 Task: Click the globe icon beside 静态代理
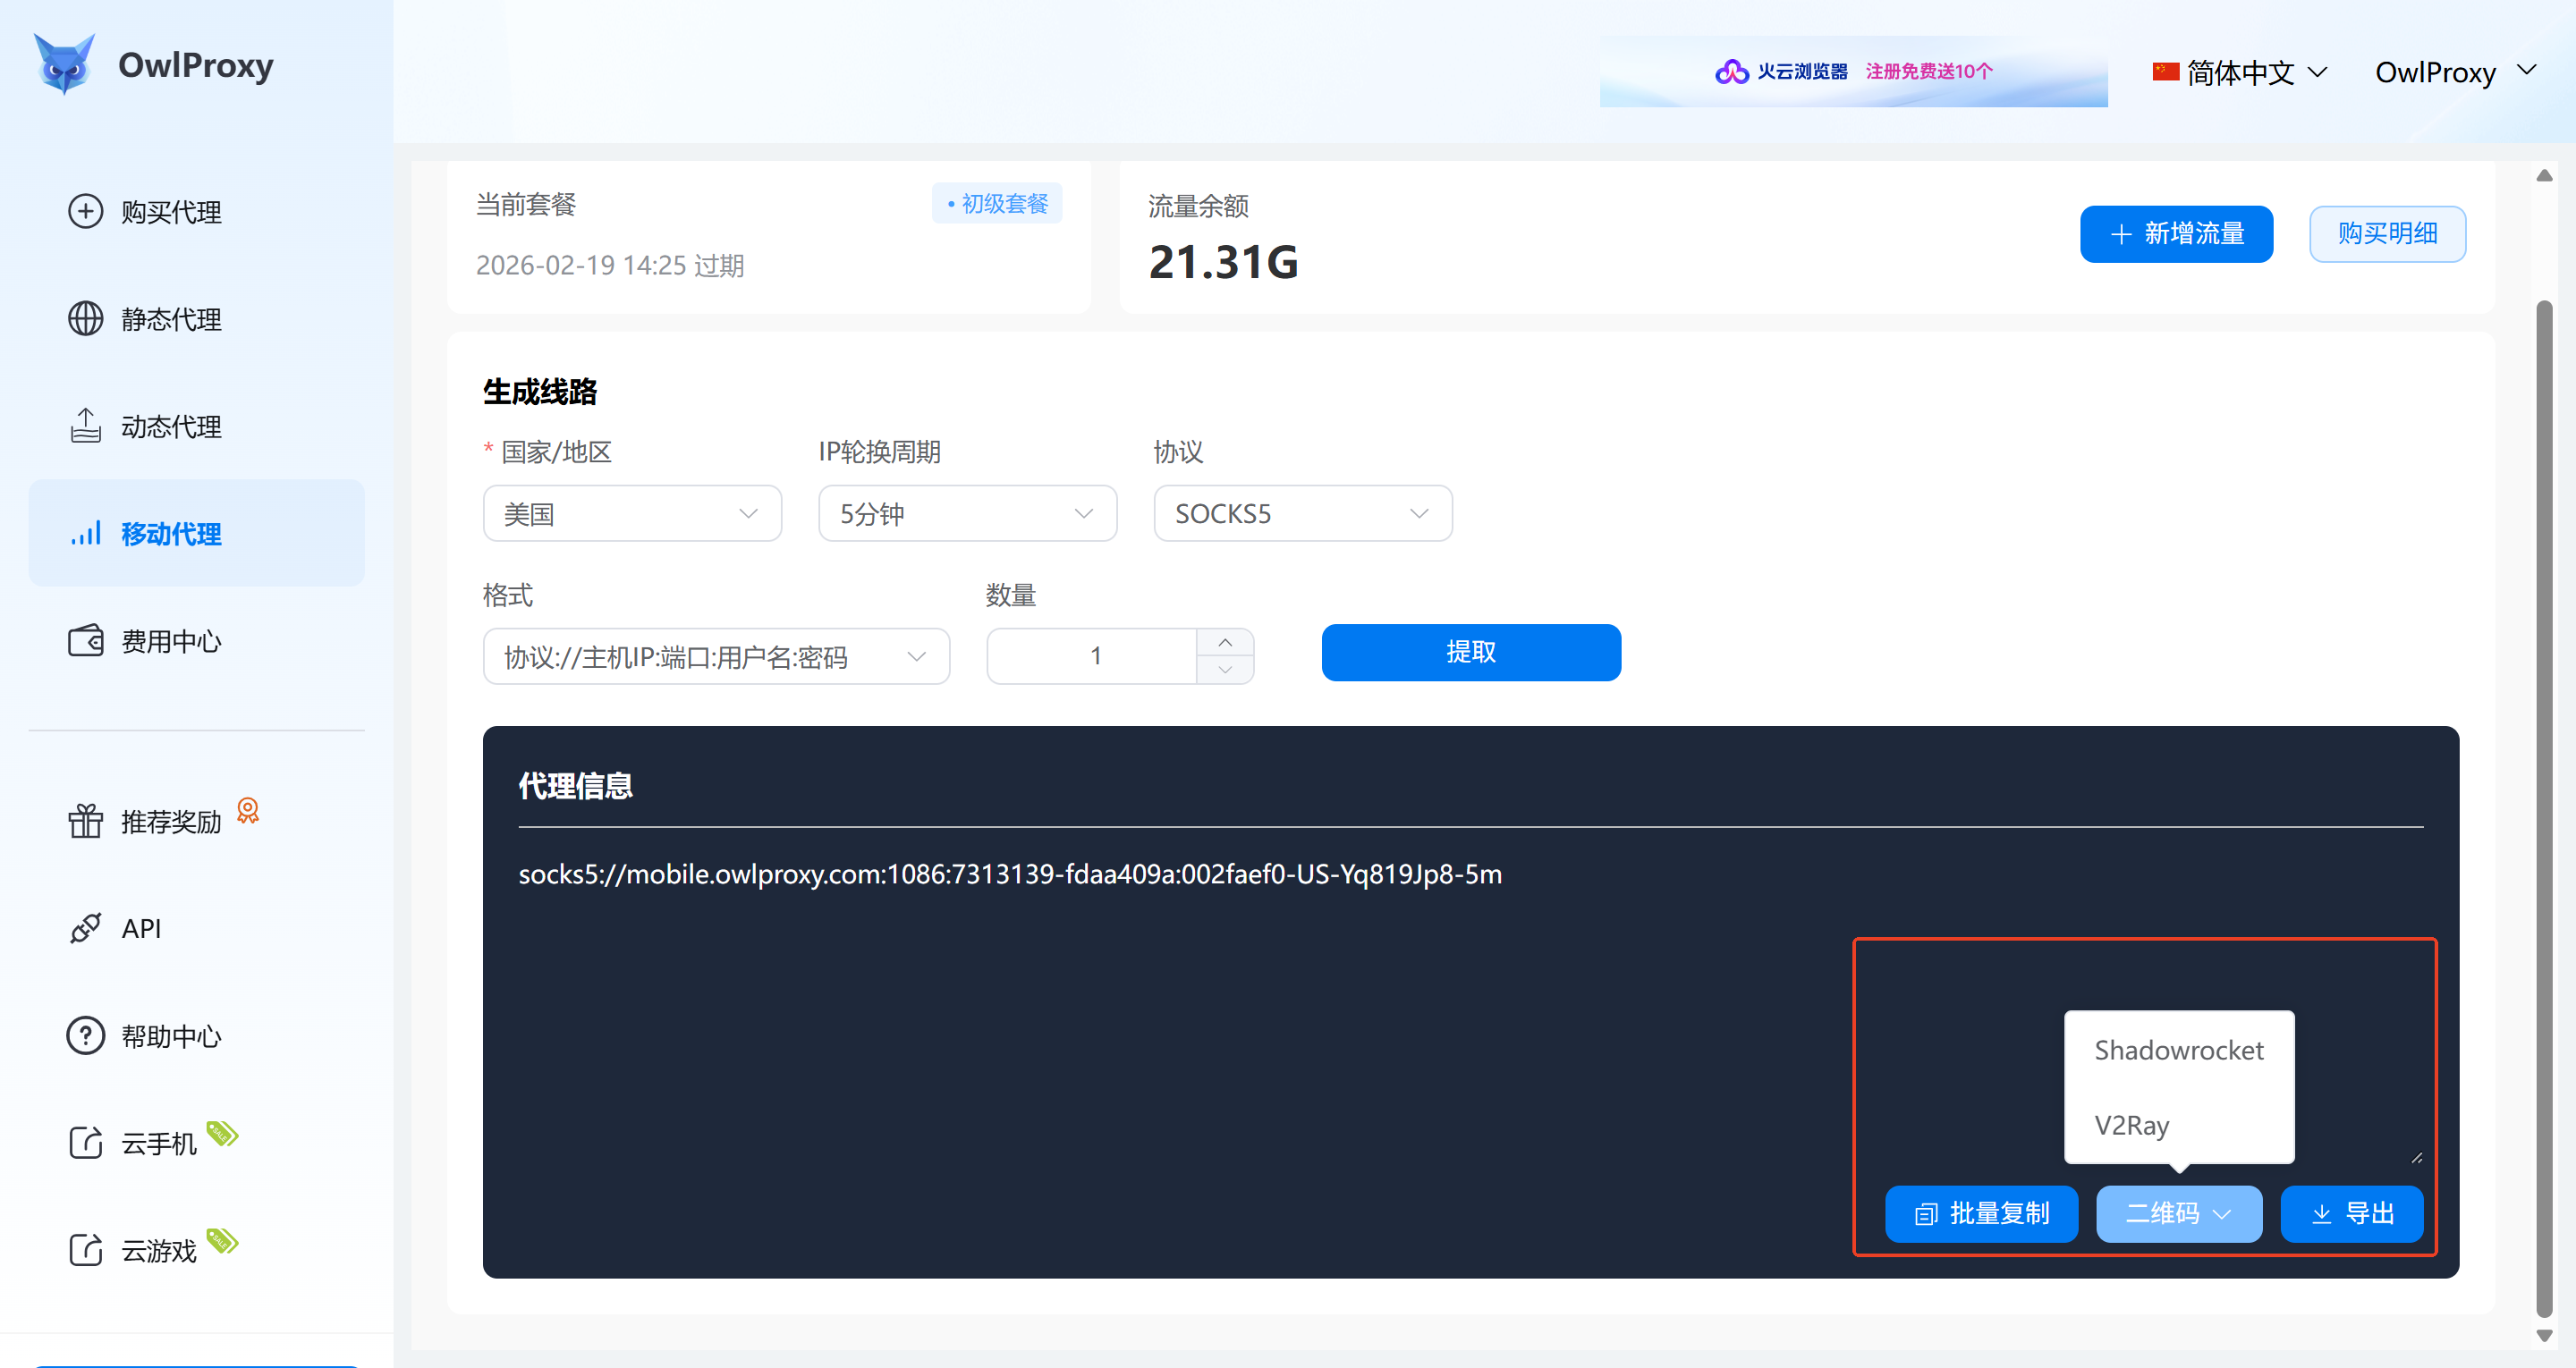(x=85, y=319)
